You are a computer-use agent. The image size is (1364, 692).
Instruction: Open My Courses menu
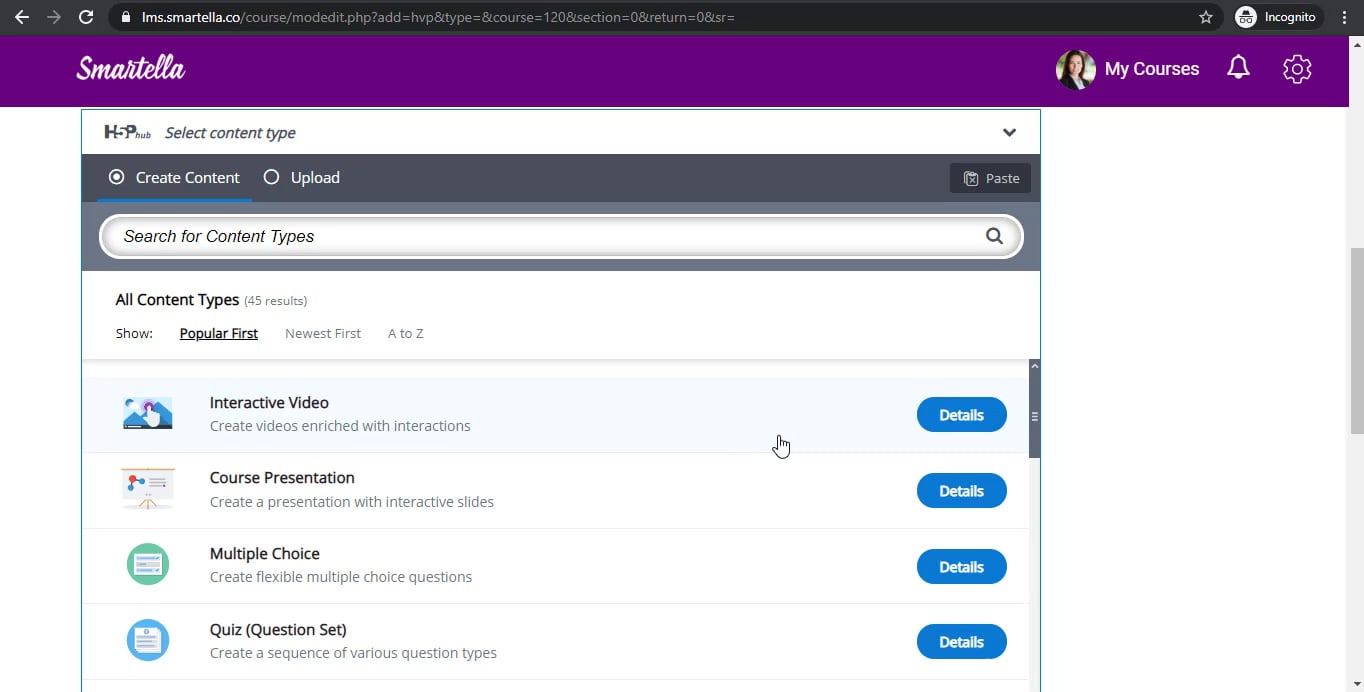click(x=1152, y=69)
